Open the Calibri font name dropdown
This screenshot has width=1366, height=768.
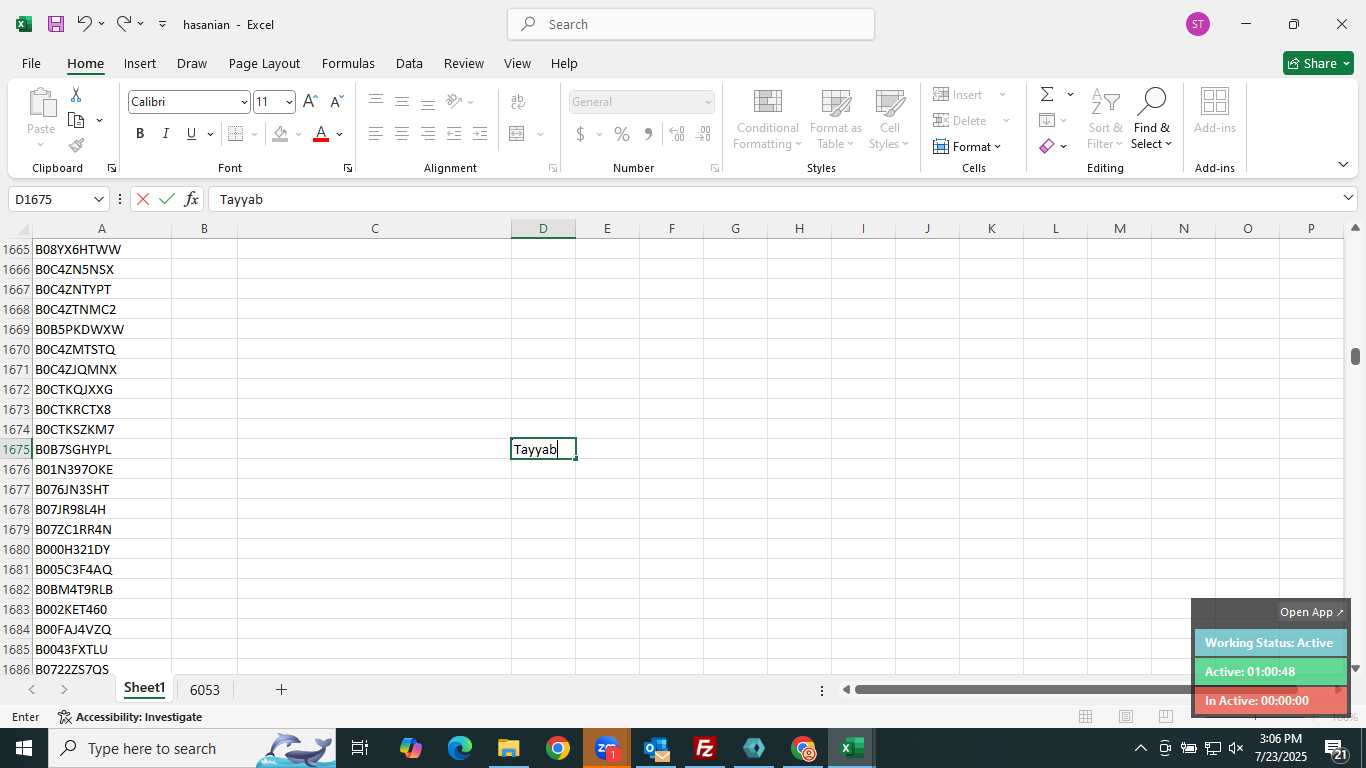[243, 102]
